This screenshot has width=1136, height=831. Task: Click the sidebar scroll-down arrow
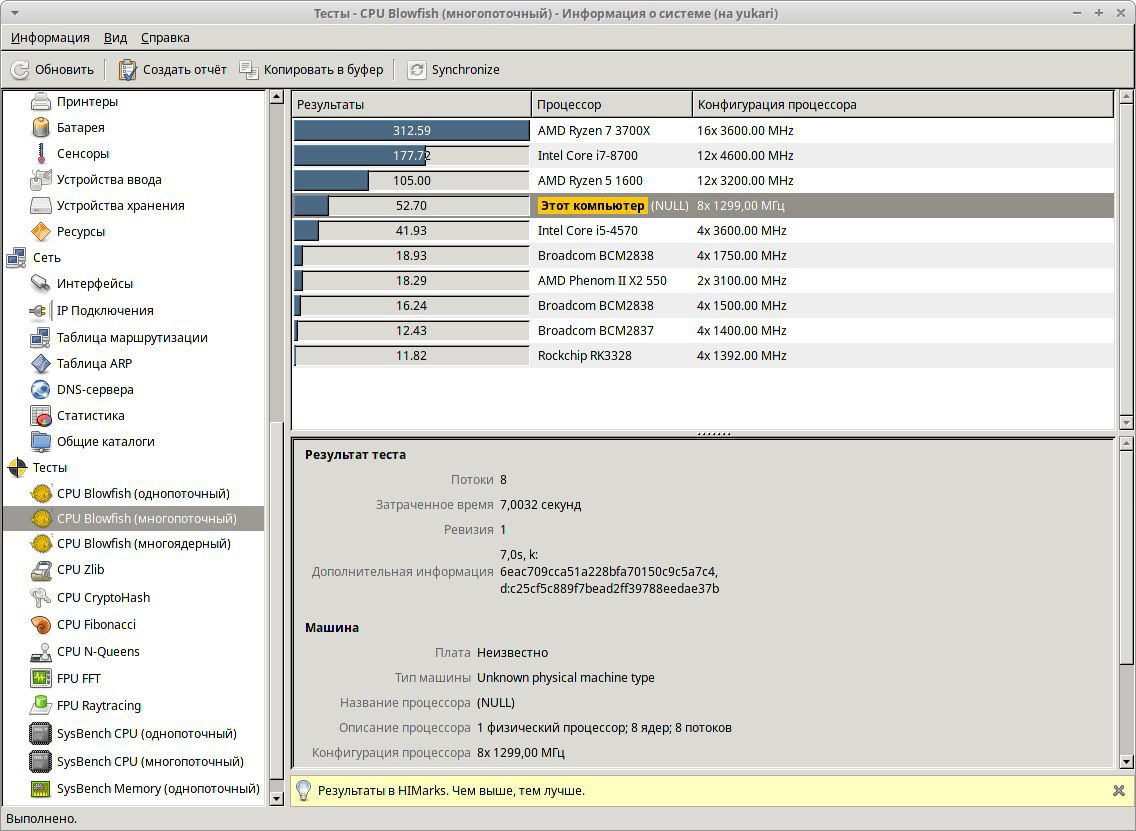276,798
